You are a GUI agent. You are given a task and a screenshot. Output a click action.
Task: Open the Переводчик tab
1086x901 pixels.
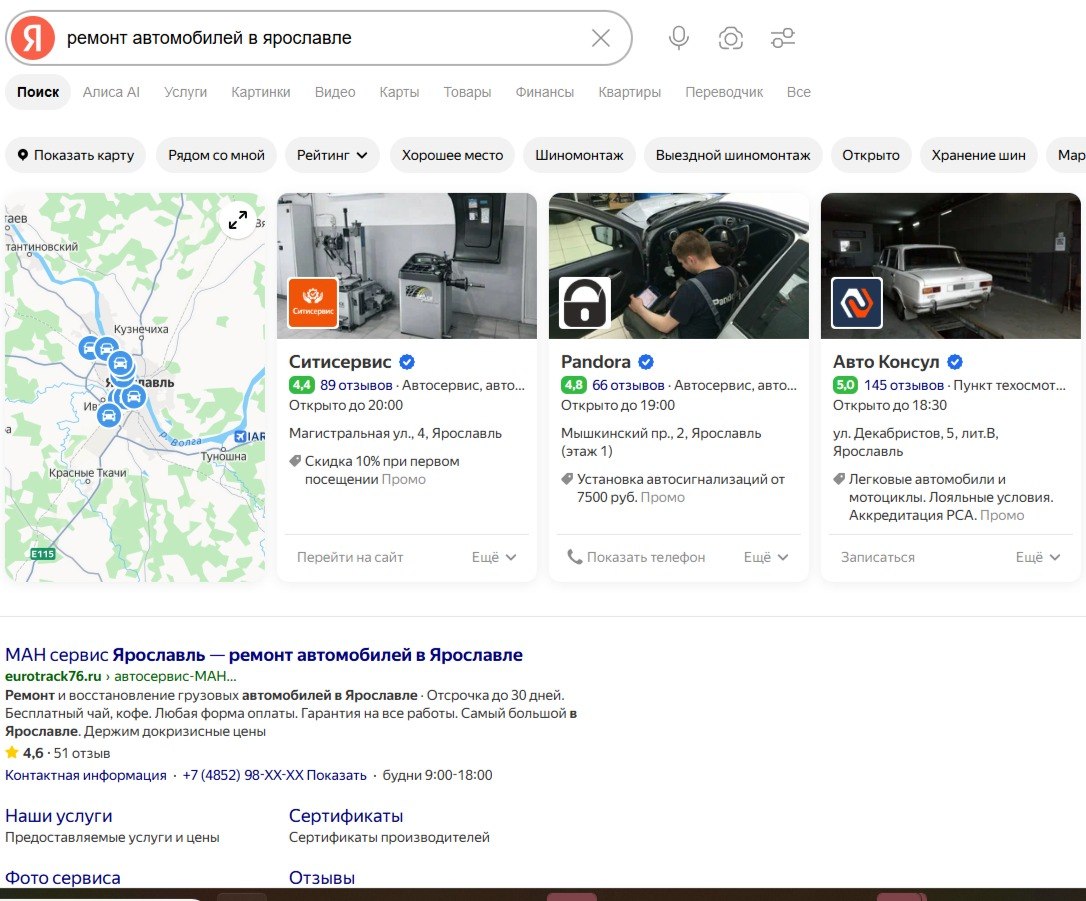724,92
